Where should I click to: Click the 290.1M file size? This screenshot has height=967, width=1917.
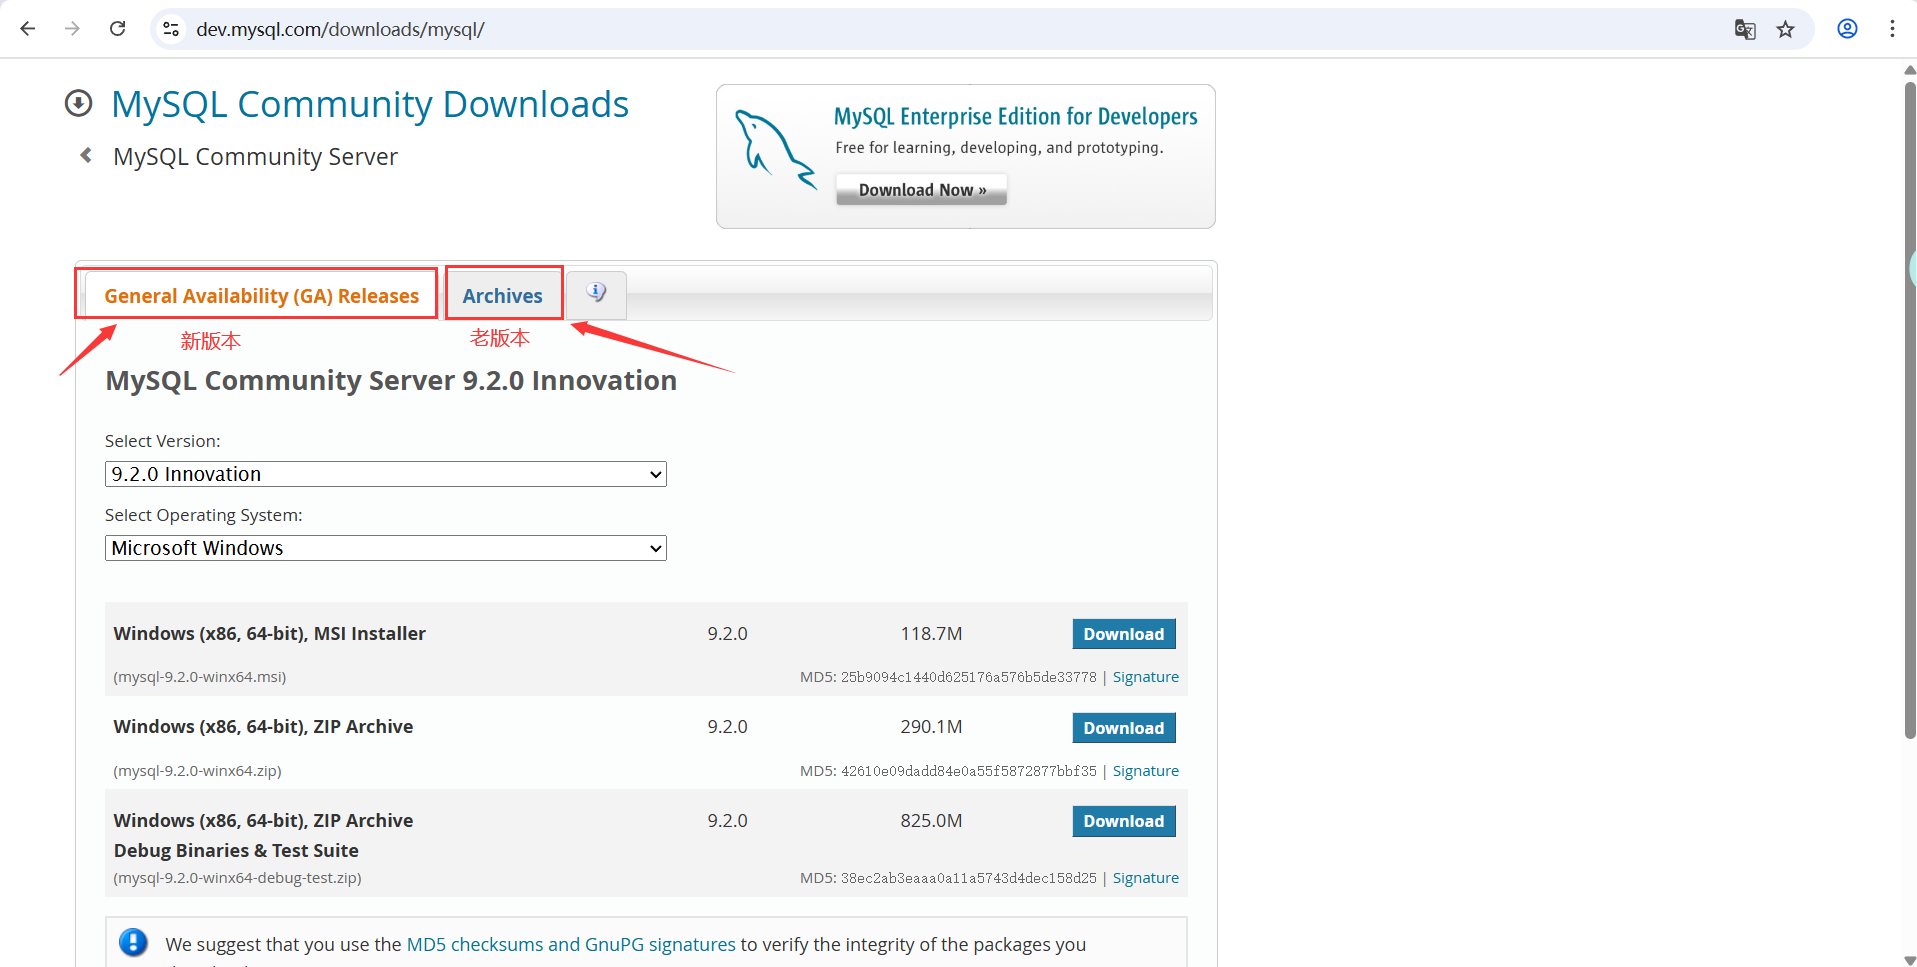pyautogui.click(x=931, y=727)
